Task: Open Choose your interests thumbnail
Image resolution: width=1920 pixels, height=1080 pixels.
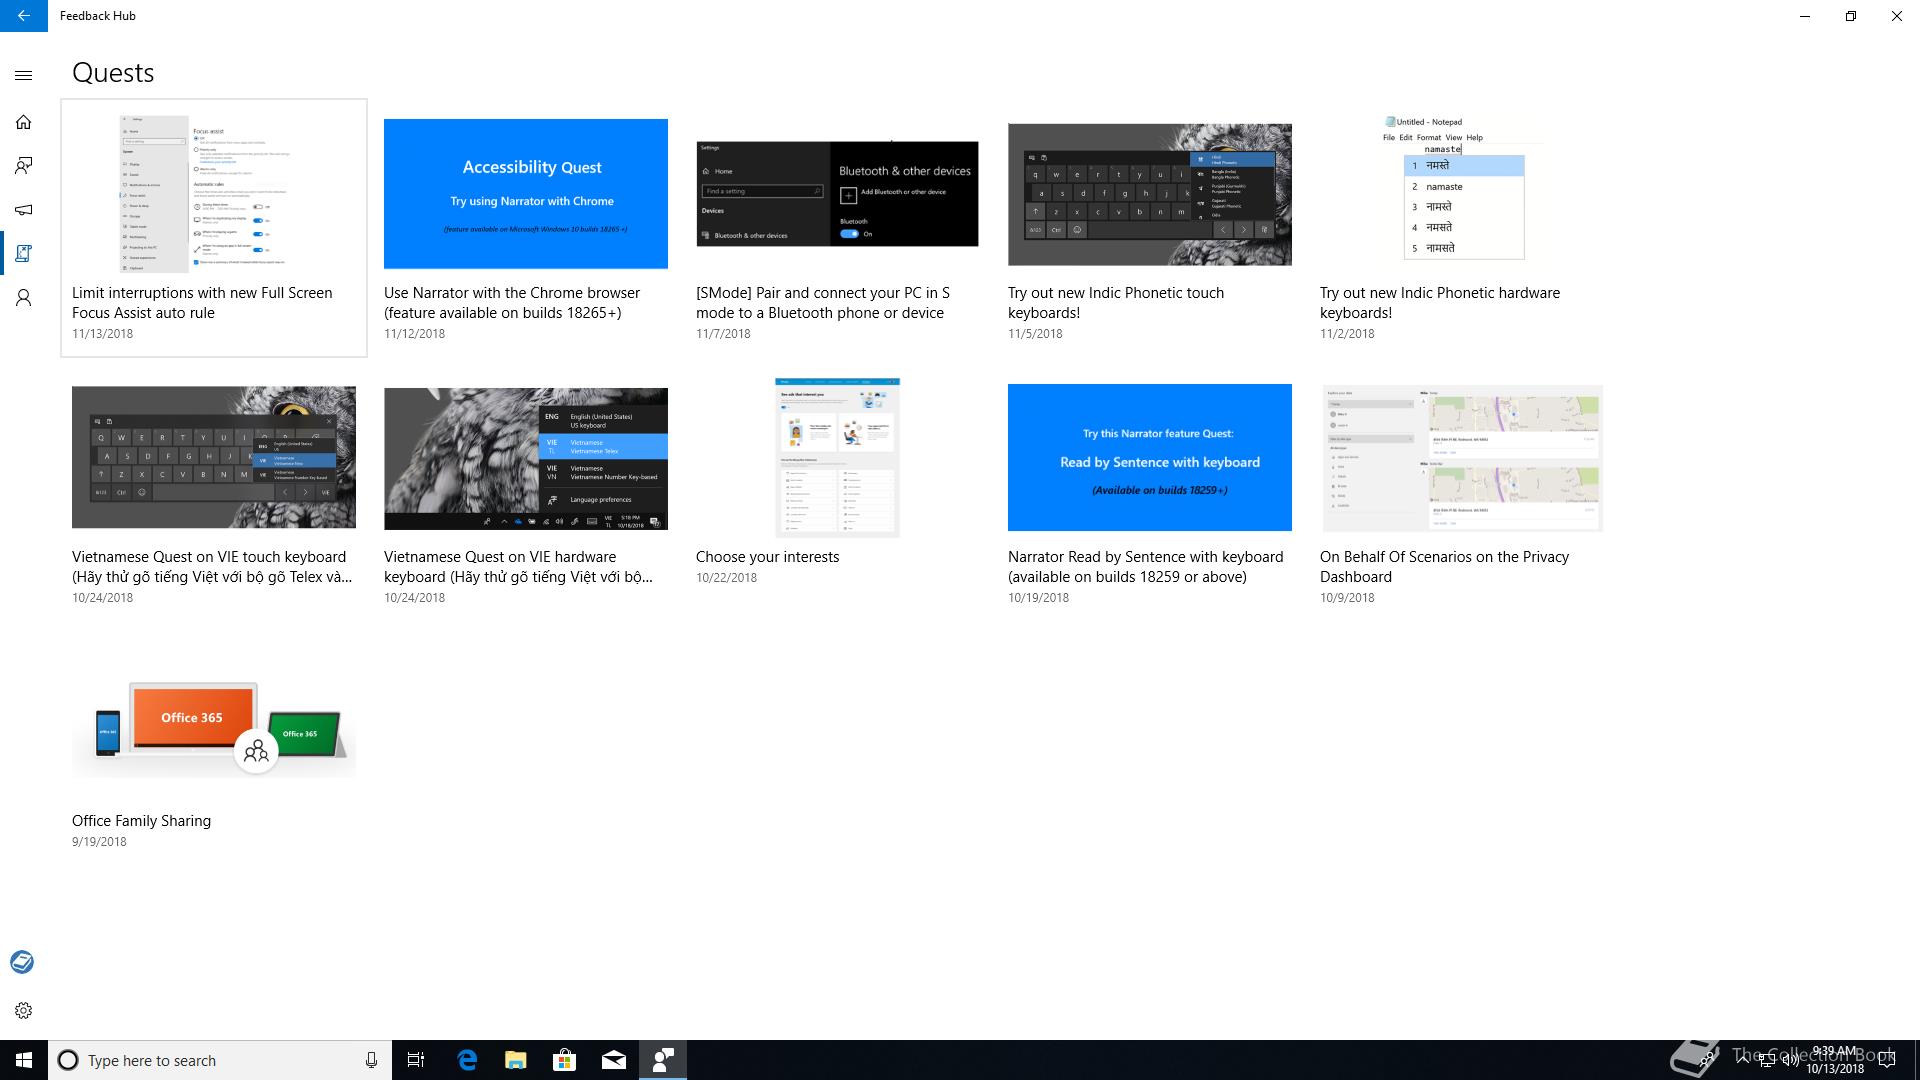Action: click(838, 457)
